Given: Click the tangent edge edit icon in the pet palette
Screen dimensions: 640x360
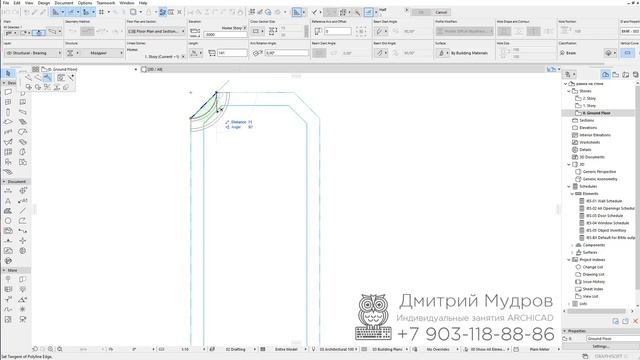Looking at the screenshot, I should pos(47,78).
